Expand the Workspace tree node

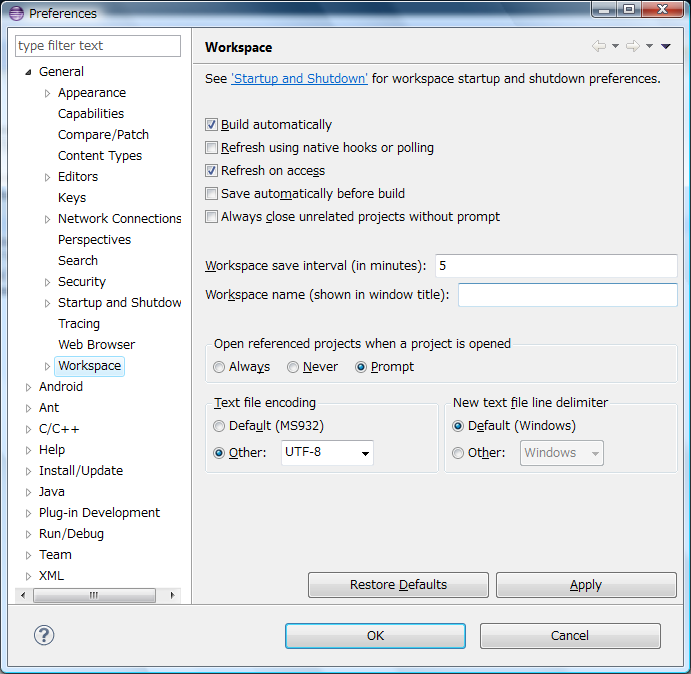47,366
